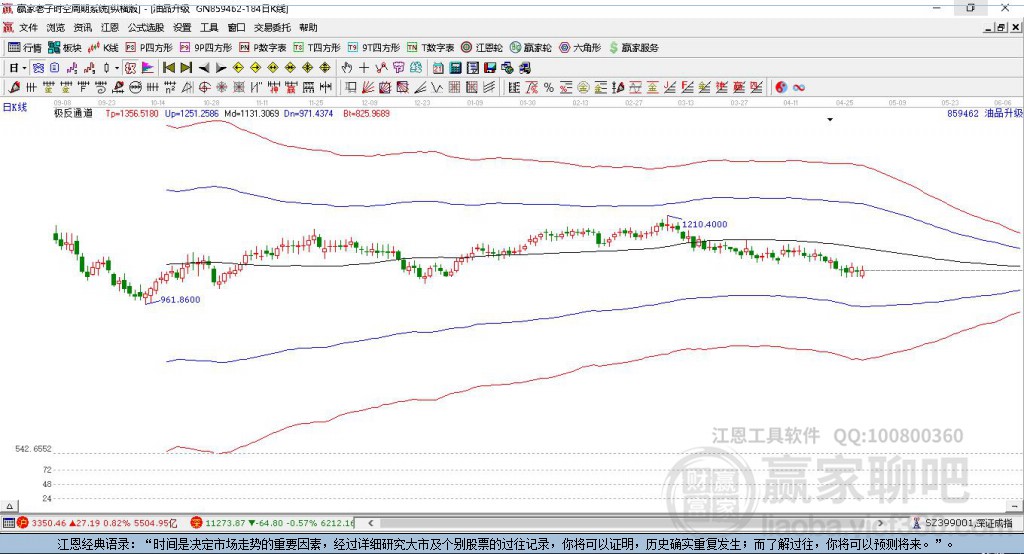Select the percent % ratio tool

[549, 88]
